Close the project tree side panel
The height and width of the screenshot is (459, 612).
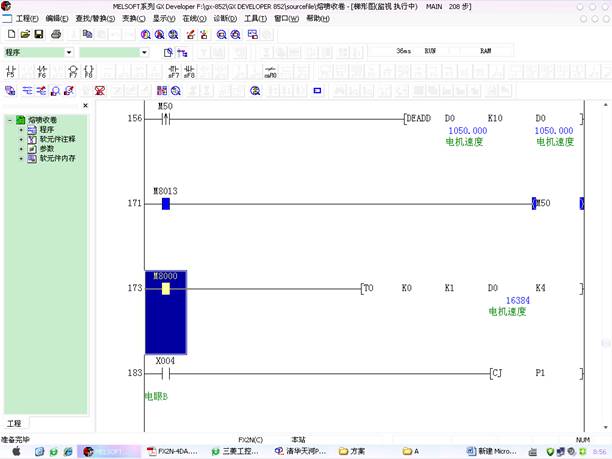[85, 106]
